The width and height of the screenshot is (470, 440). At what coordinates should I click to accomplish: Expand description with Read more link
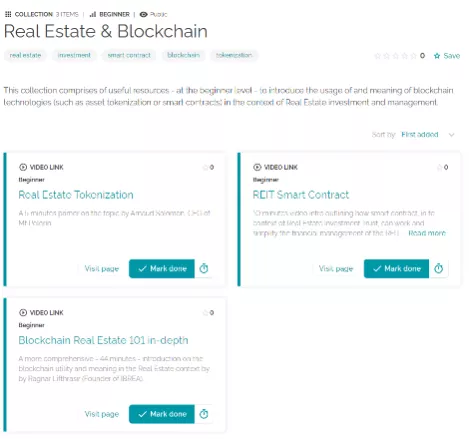(427, 233)
